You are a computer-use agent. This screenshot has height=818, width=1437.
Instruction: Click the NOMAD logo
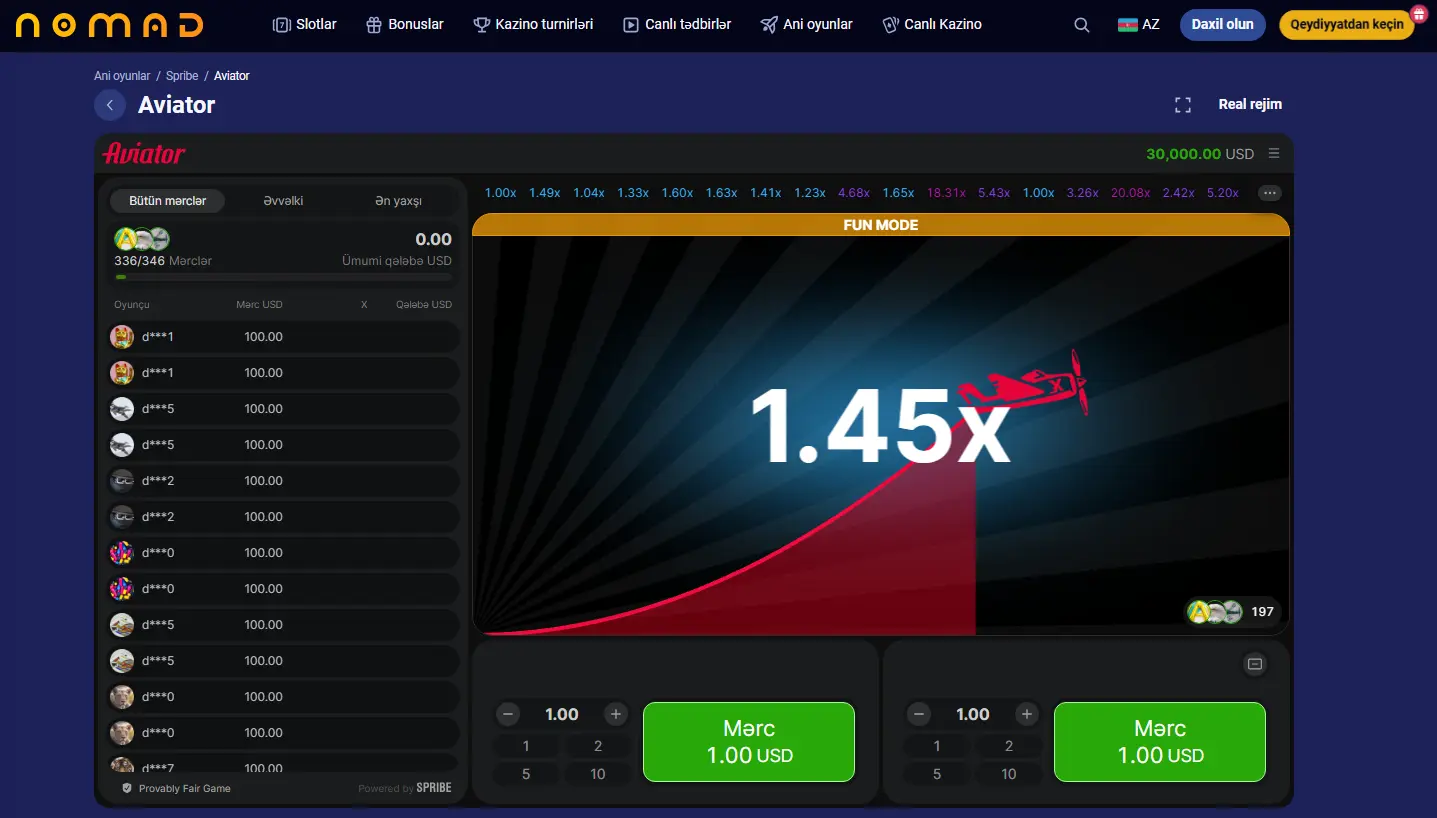(x=110, y=25)
